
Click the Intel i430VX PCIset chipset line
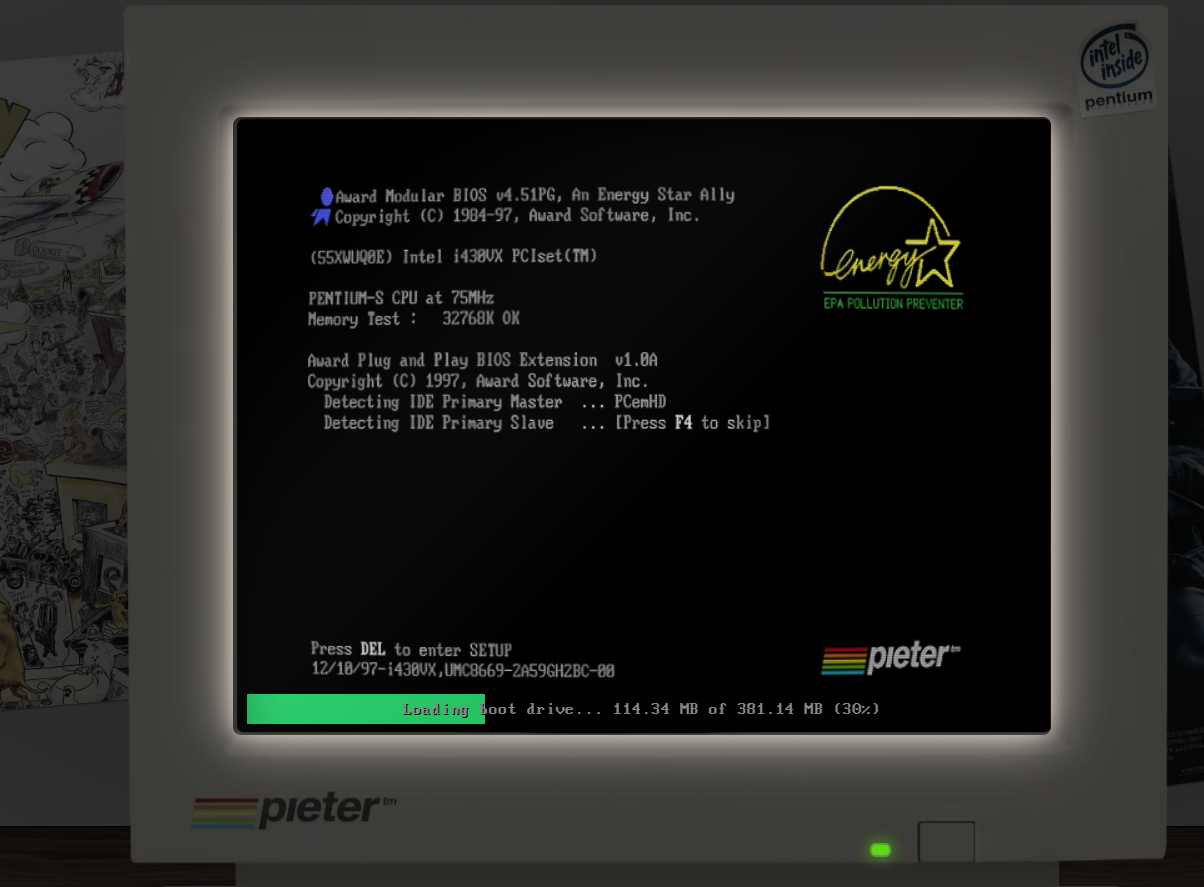(454, 257)
